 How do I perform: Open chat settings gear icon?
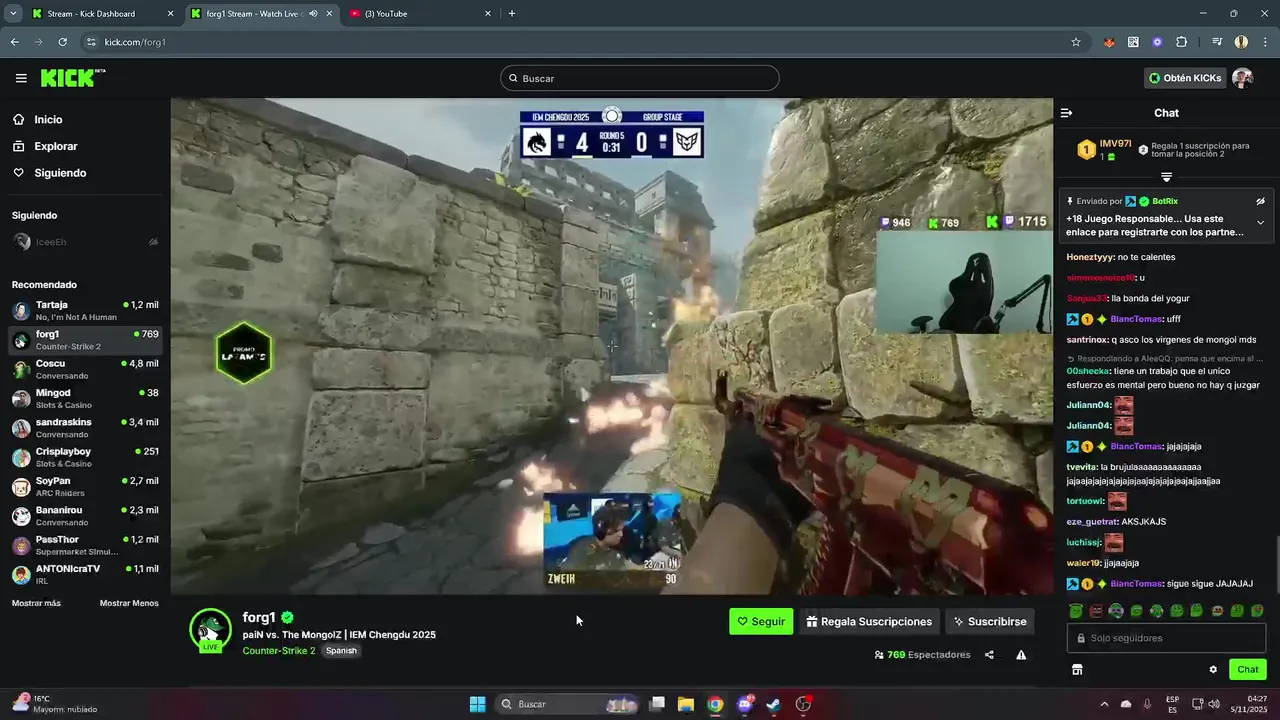coord(1213,669)
